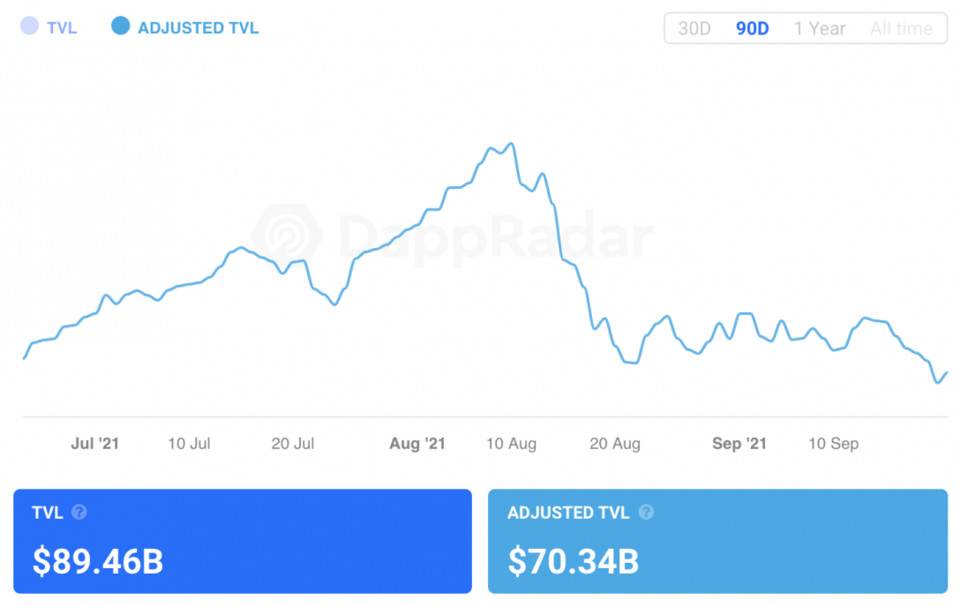The image size is (960, 607).
Task: Show the 1 Year chart range
Action: click(x=819, y=28)
